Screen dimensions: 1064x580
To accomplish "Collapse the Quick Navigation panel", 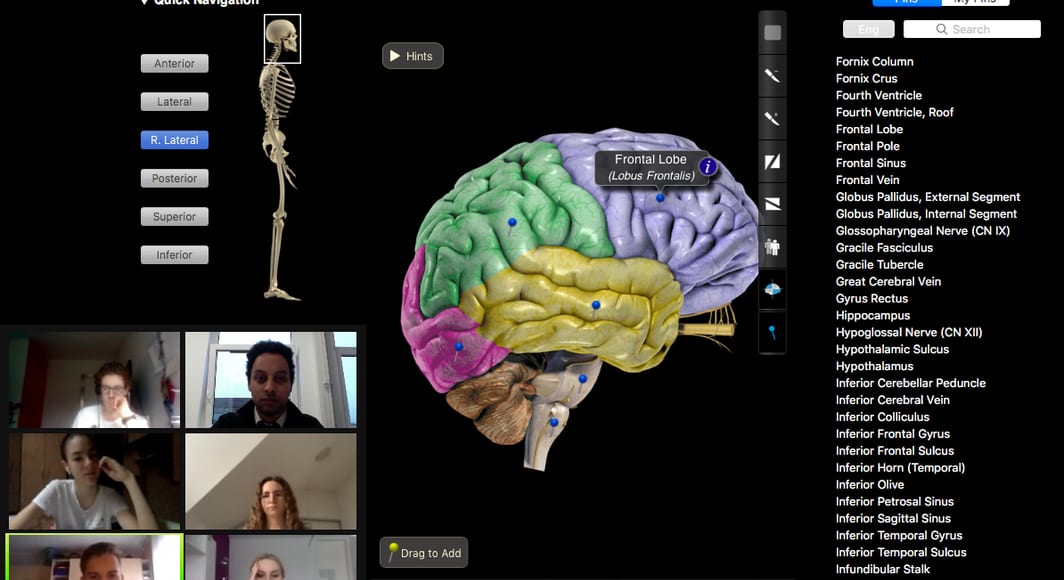I will tap(145, 3).
